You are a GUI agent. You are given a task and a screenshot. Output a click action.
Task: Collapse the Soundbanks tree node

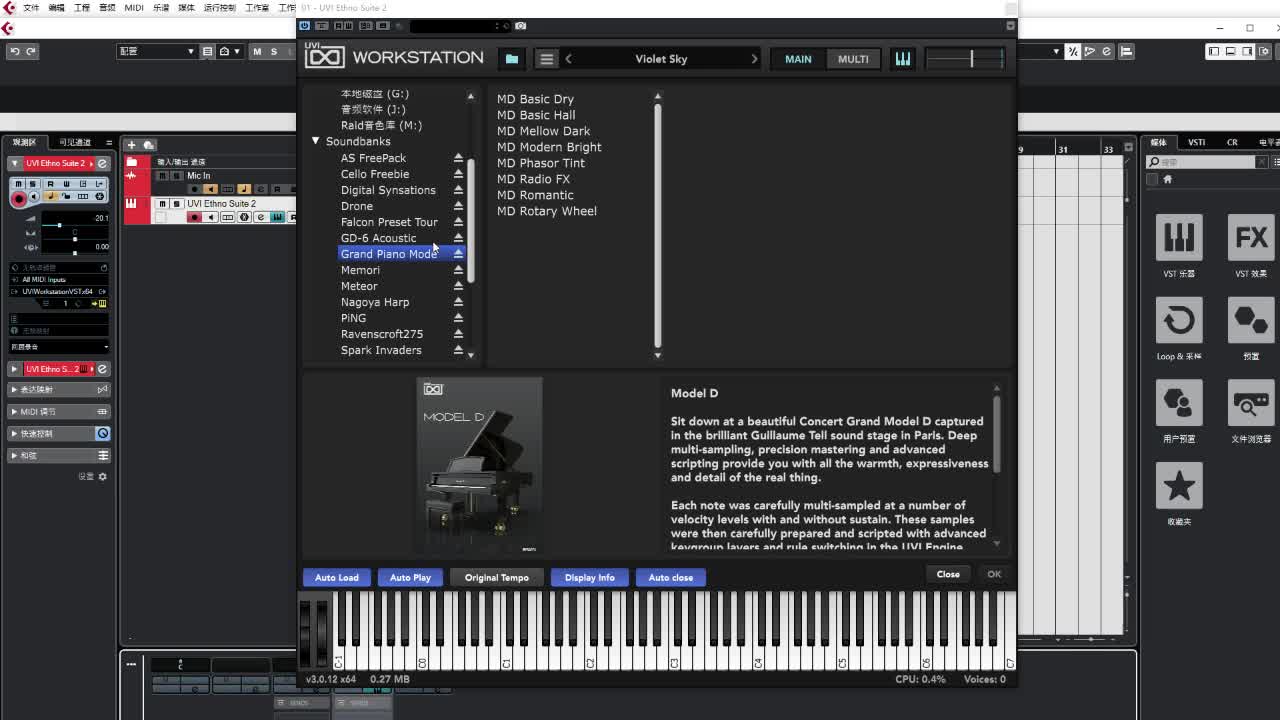[x=315, y=141]
